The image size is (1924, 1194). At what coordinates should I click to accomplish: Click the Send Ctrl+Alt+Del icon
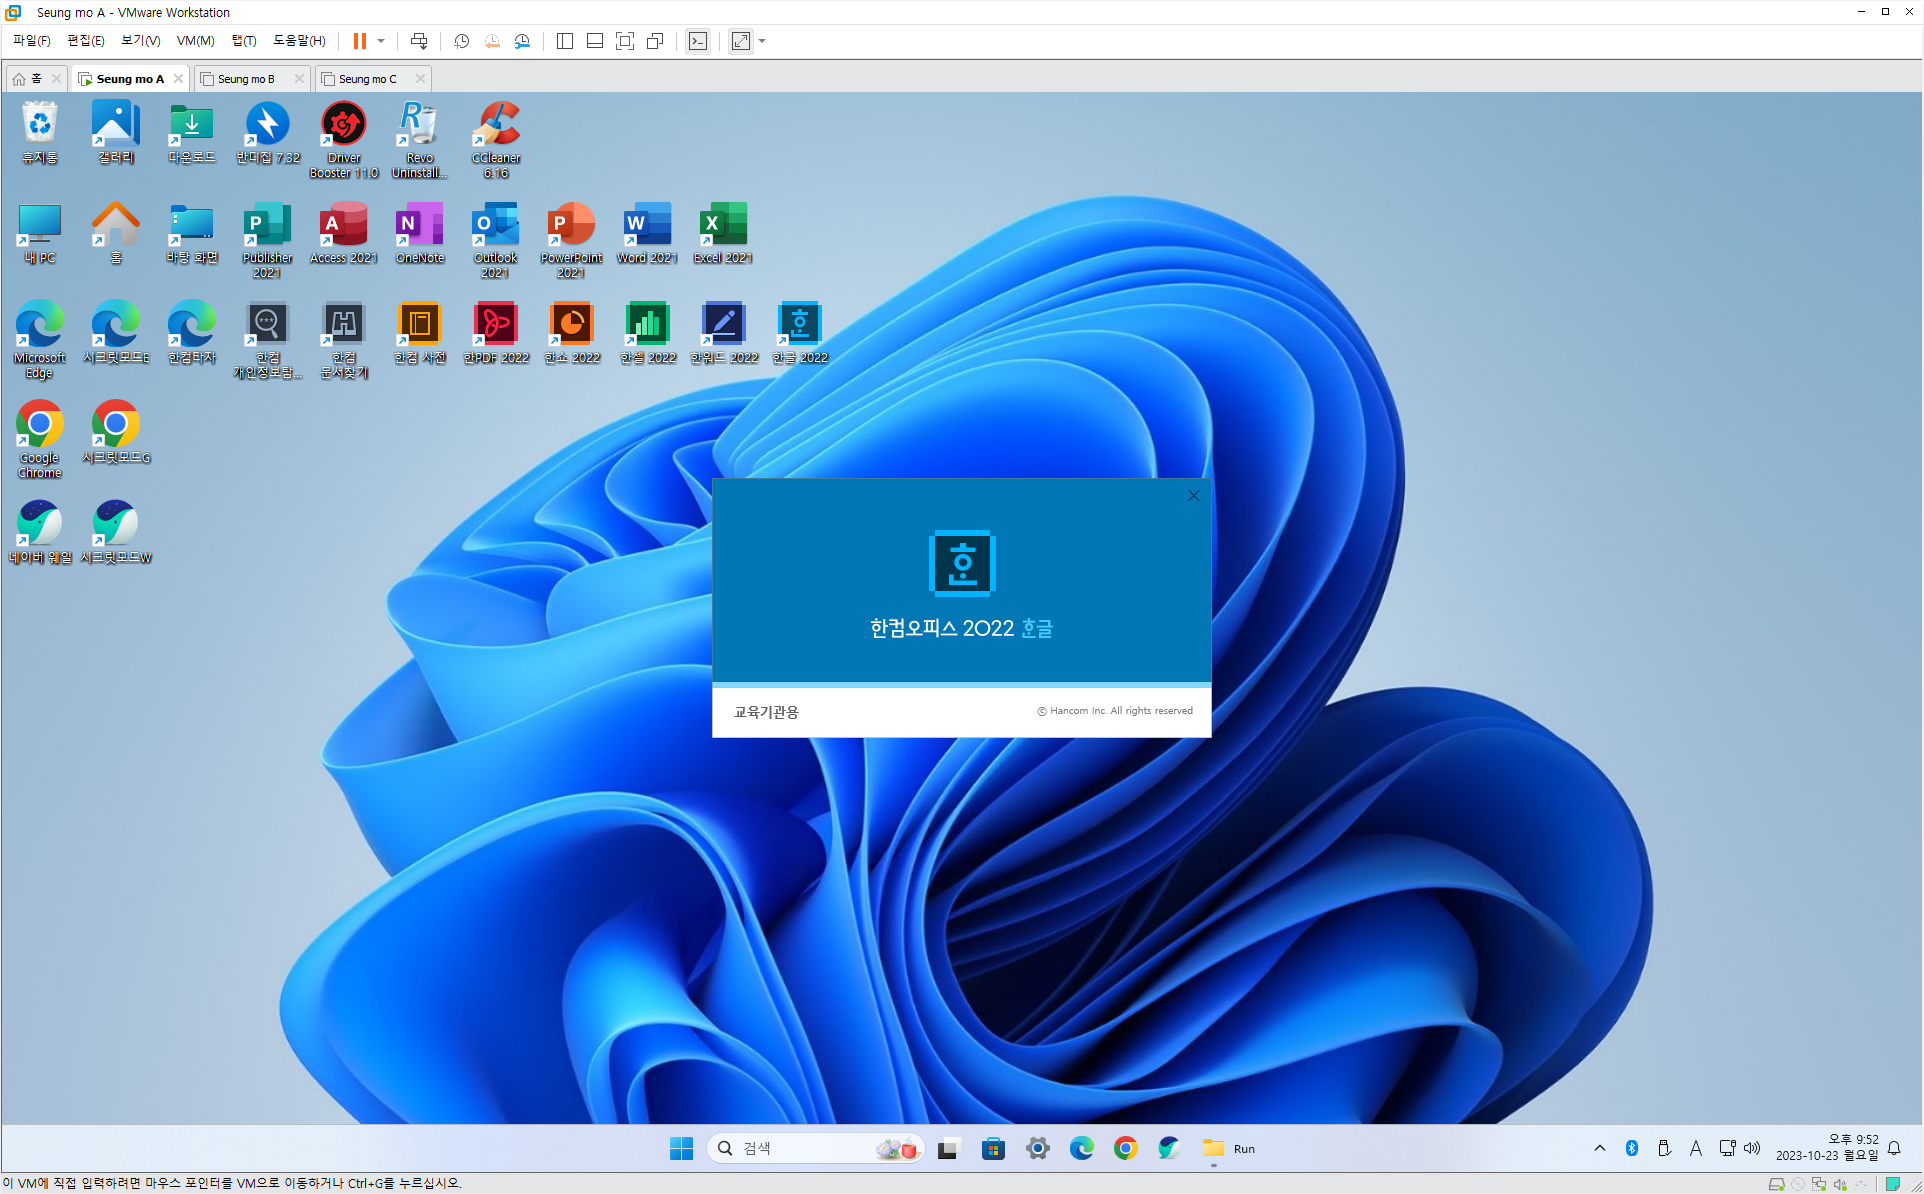[419, 41]
